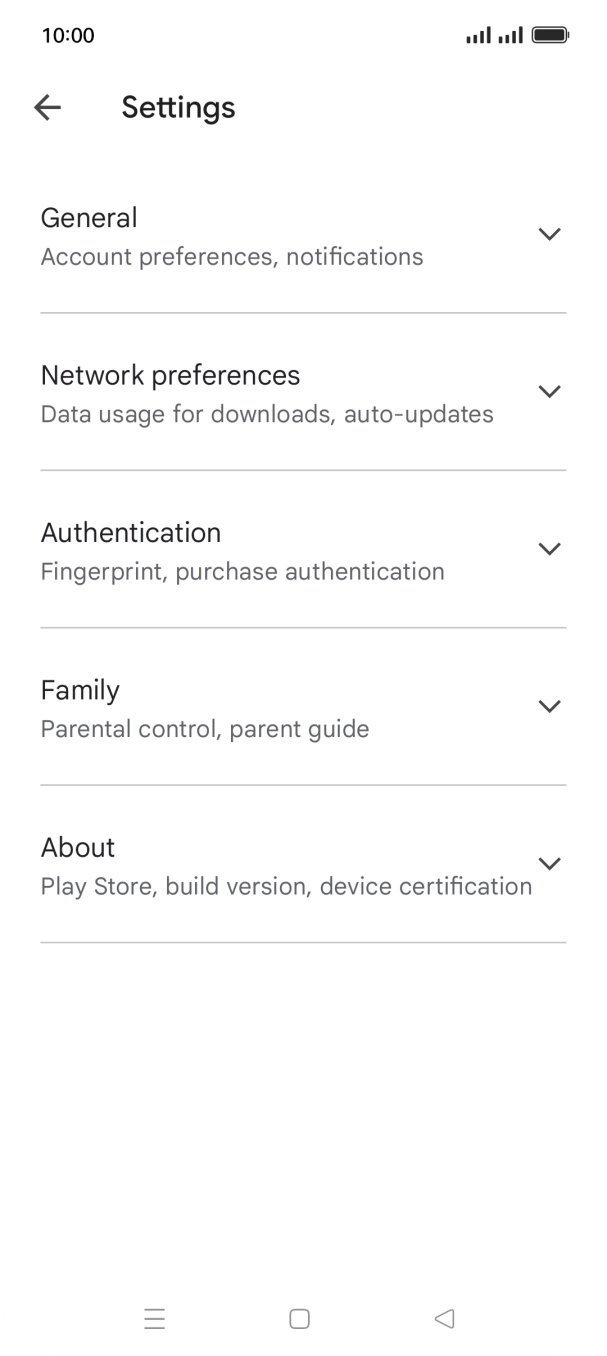This screenshot has height=1356, width=607.
Task: Expand the Network preferences chevron
Action: click(548, 391)
